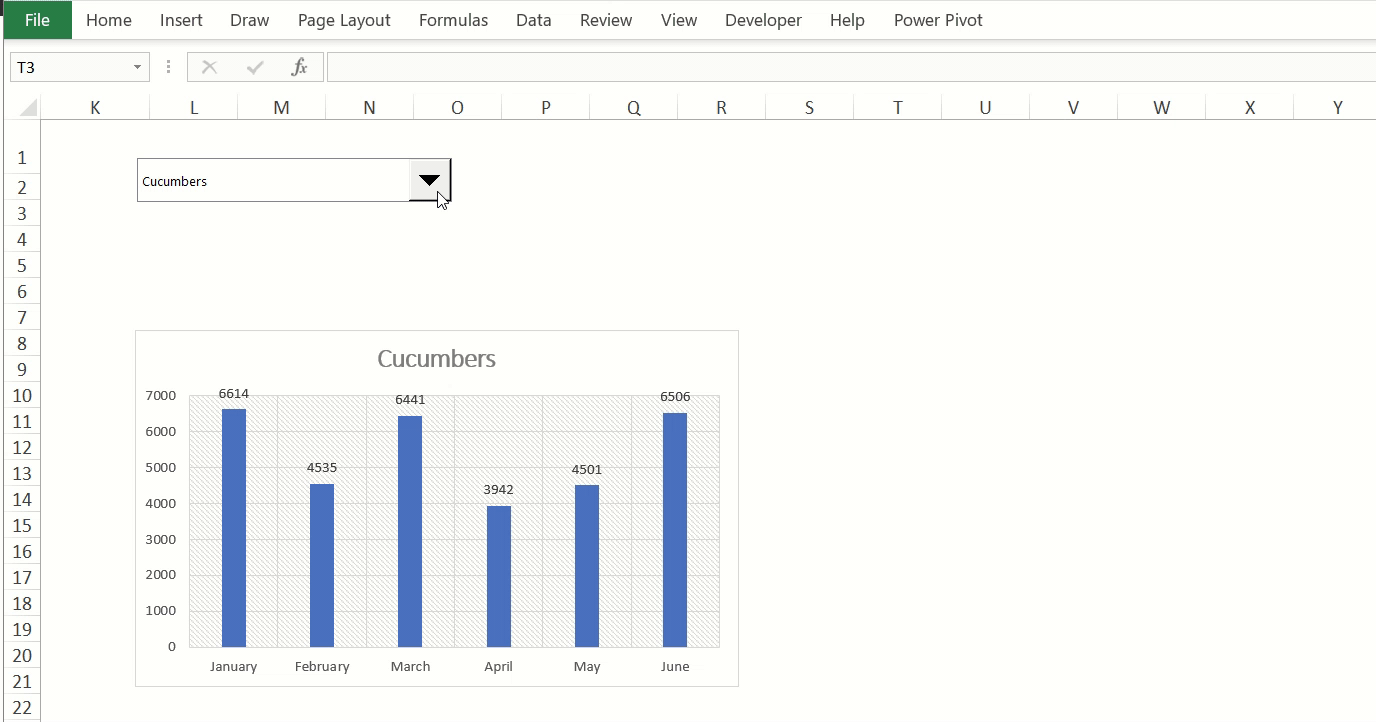Click the June axis label
Image resolution: width=1376 pixels, height=722 pixels.
point(675,666)
